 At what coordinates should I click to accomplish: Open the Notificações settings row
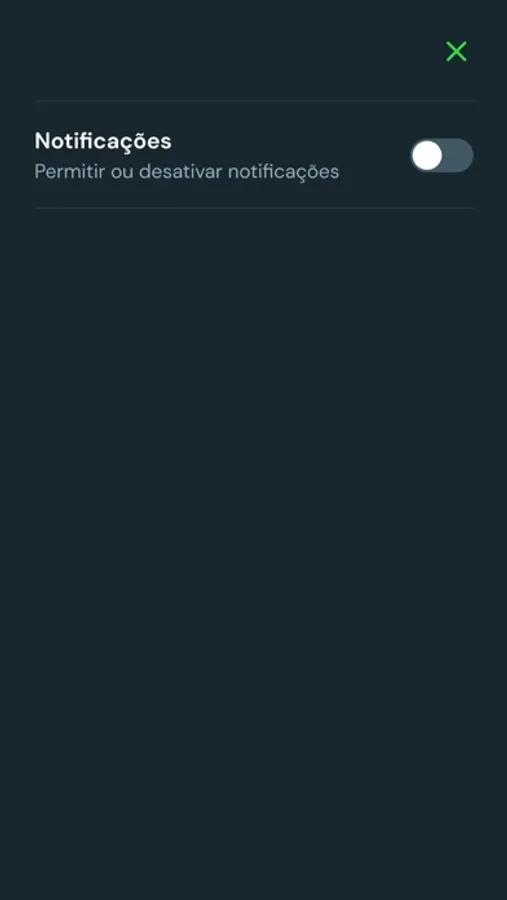[x=254, y=155]
